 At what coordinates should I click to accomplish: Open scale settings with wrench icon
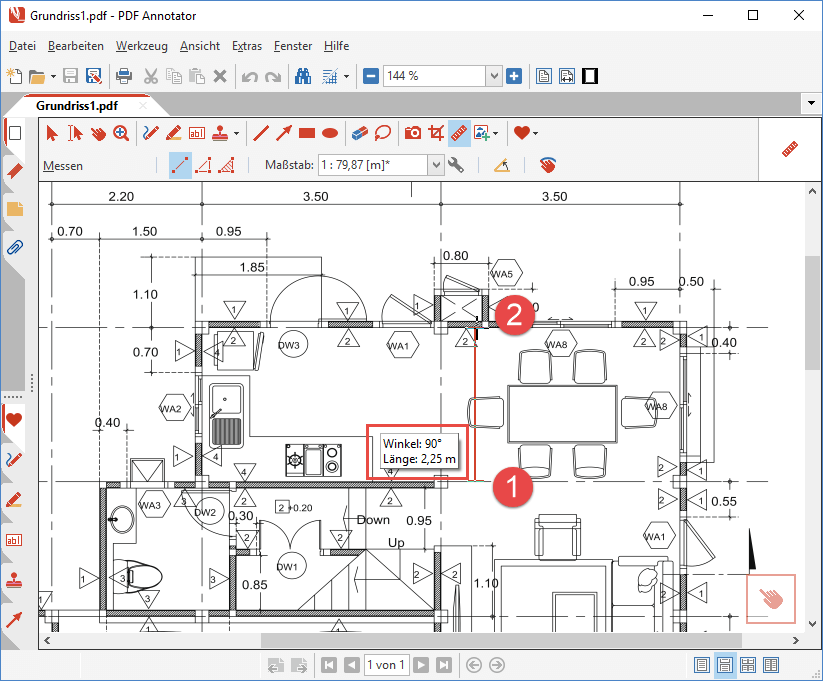pyautogui.click(x=456, y=165)
